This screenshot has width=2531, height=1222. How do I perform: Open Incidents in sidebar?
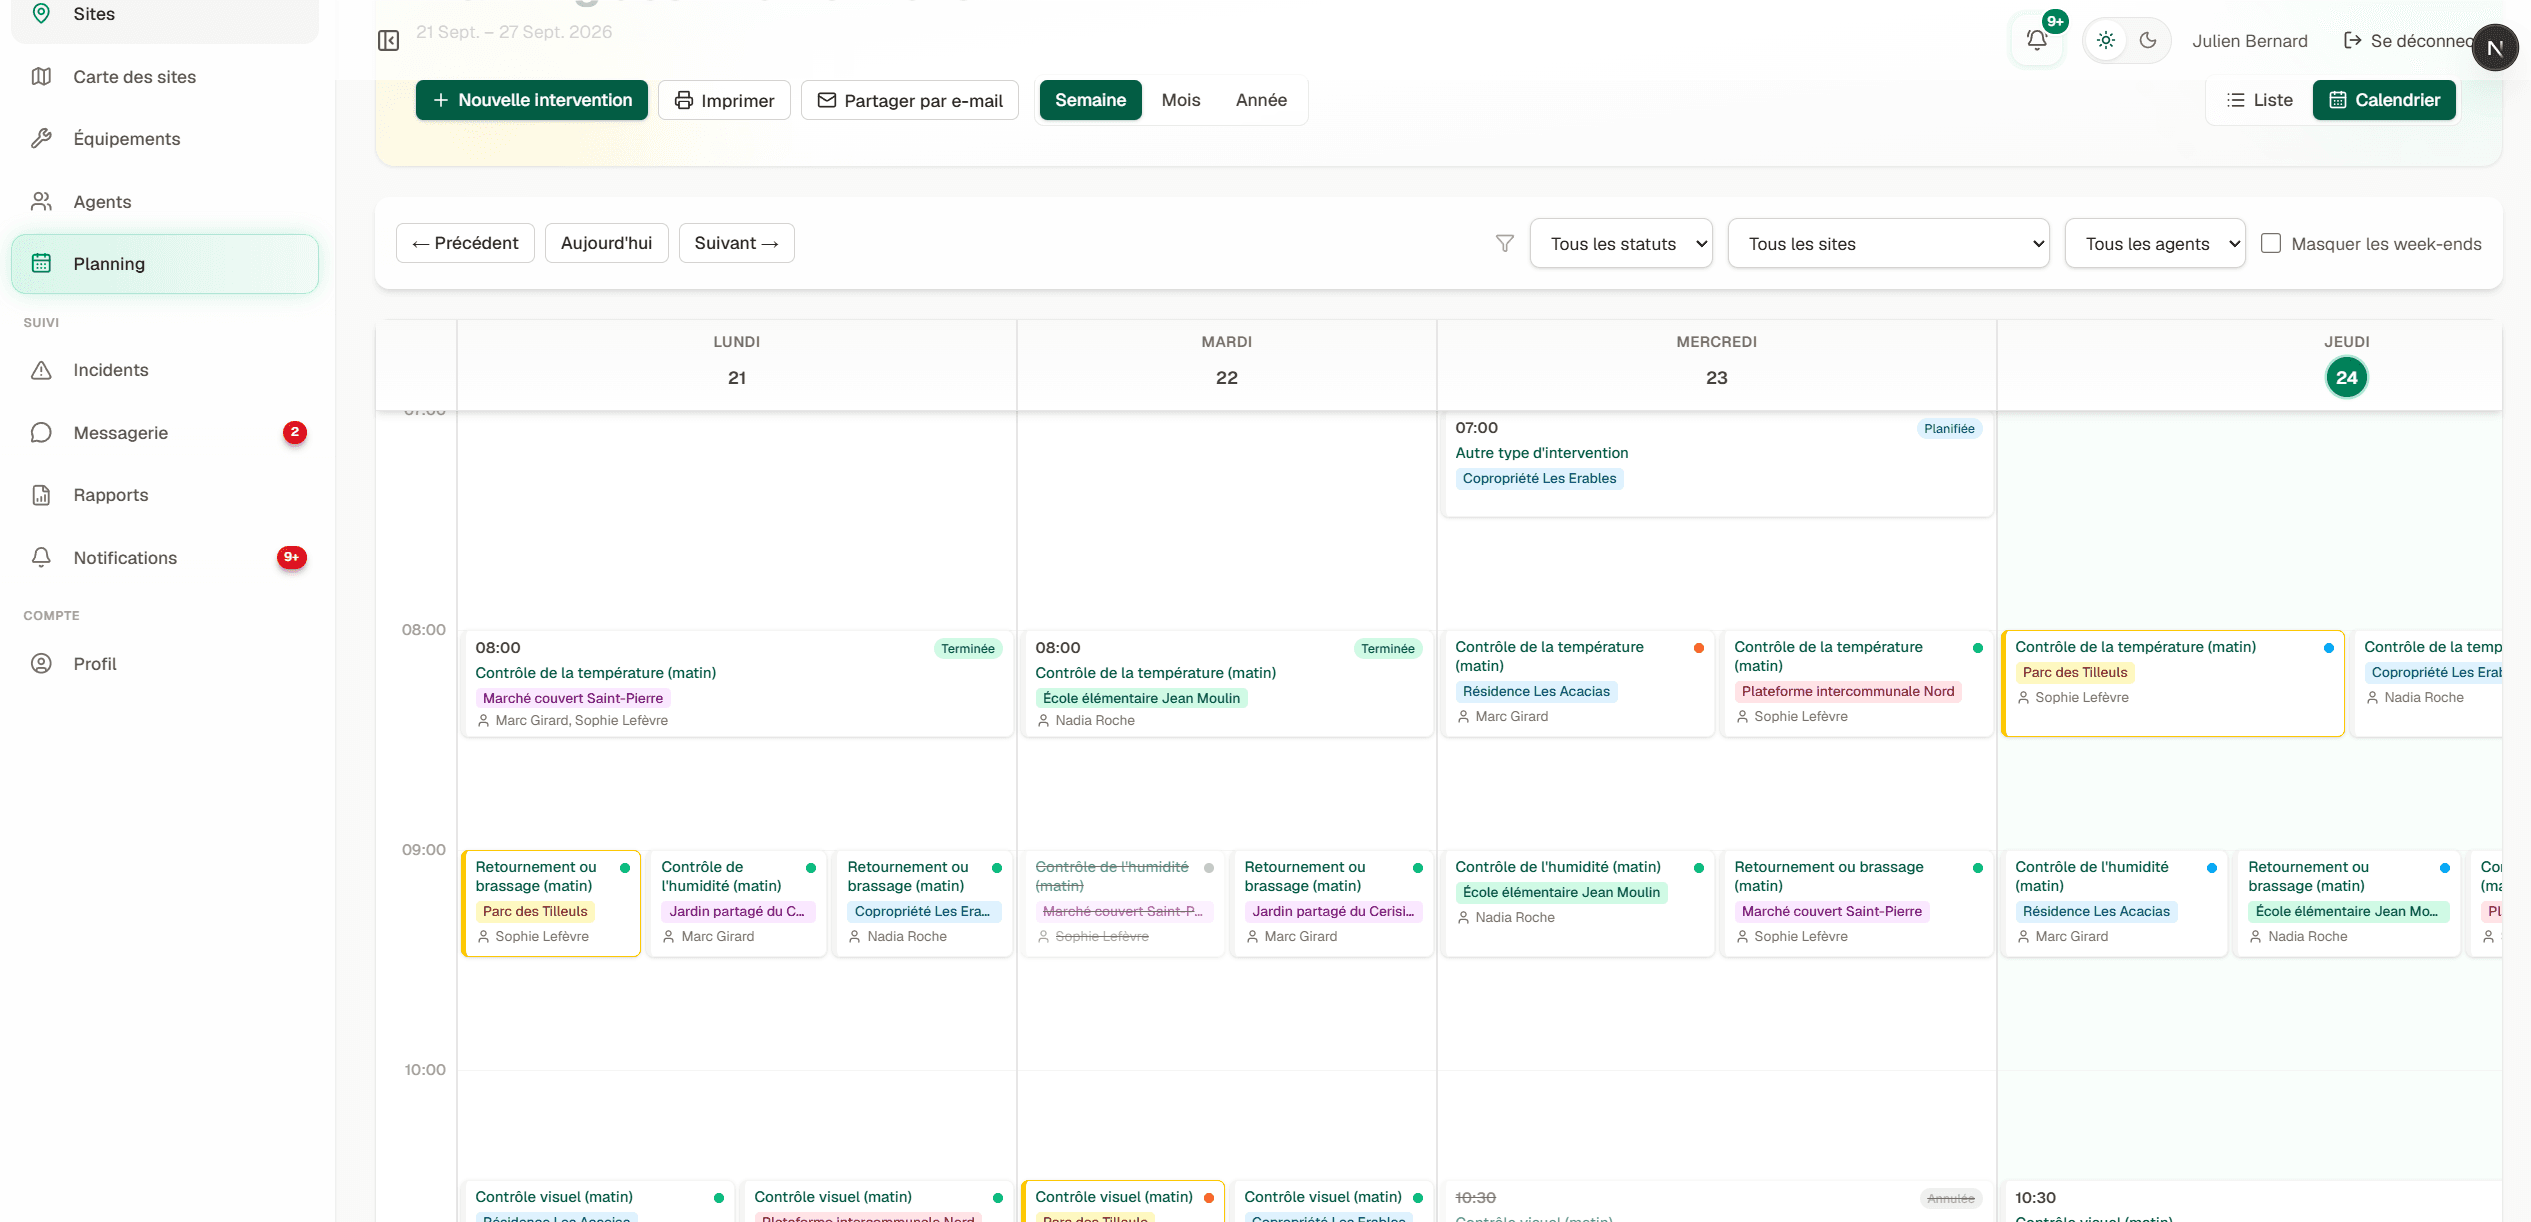pos(165,370)
